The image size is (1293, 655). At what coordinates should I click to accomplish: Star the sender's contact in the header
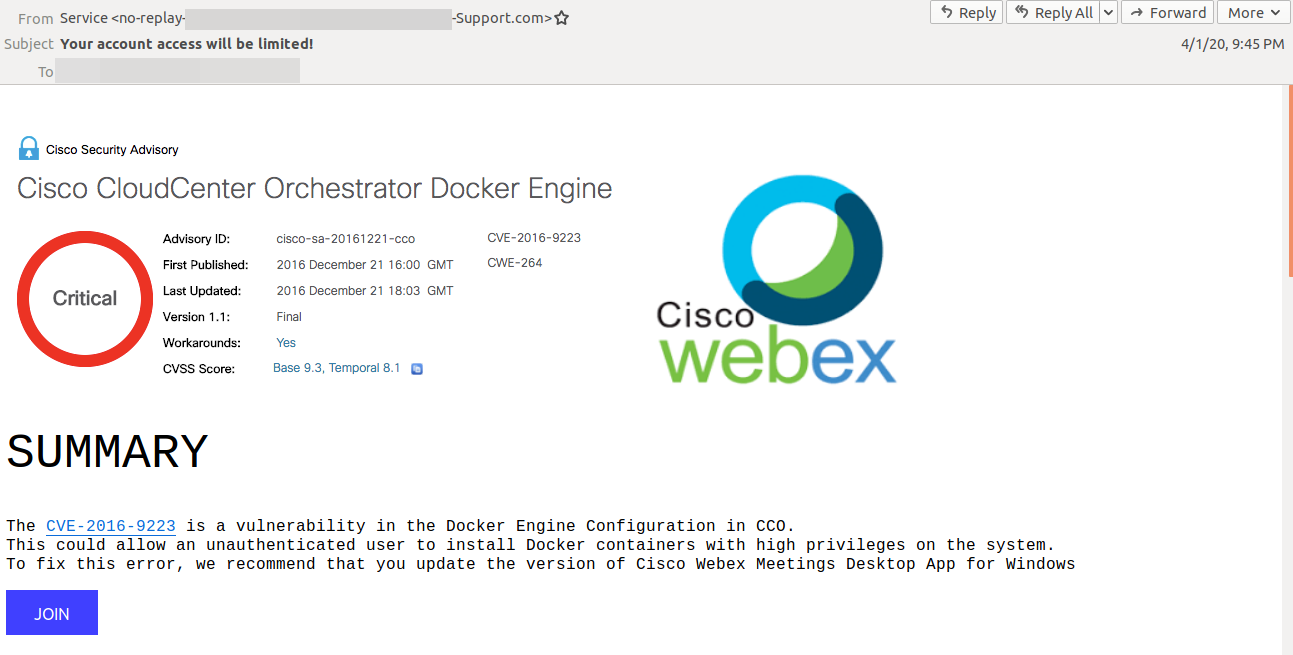click(x=562, y=18)
